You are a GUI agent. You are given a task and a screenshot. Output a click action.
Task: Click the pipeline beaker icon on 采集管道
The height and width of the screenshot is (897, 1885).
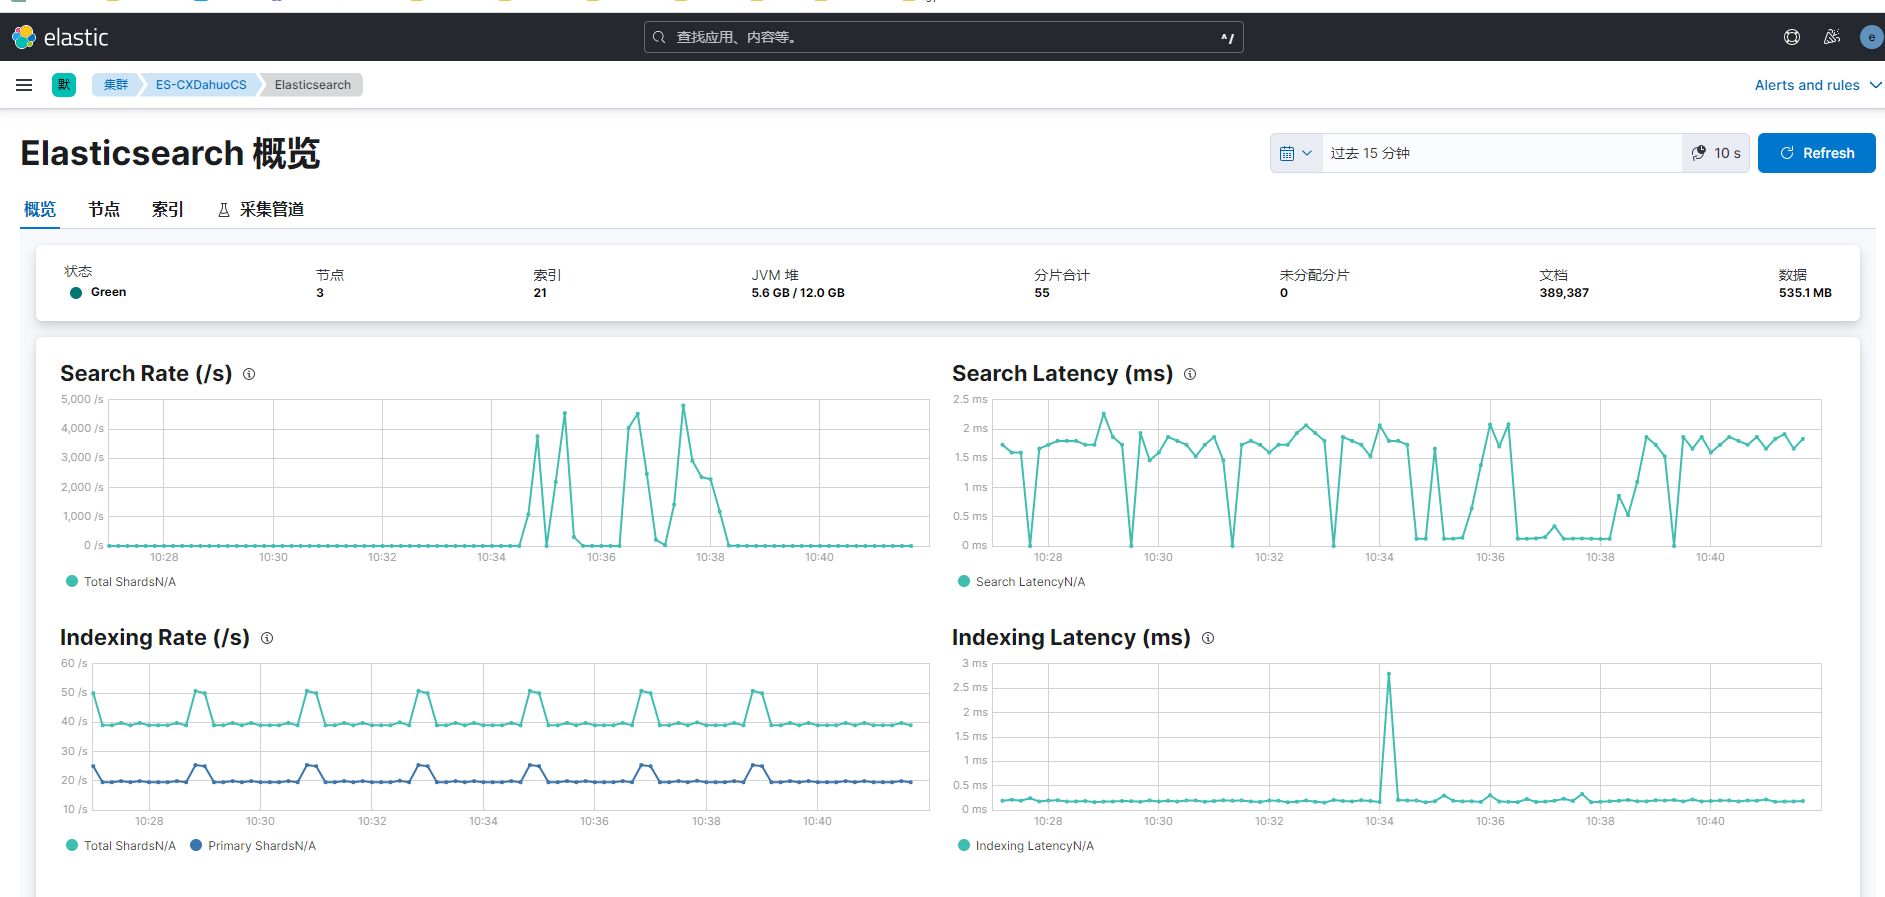pos(224,210)
